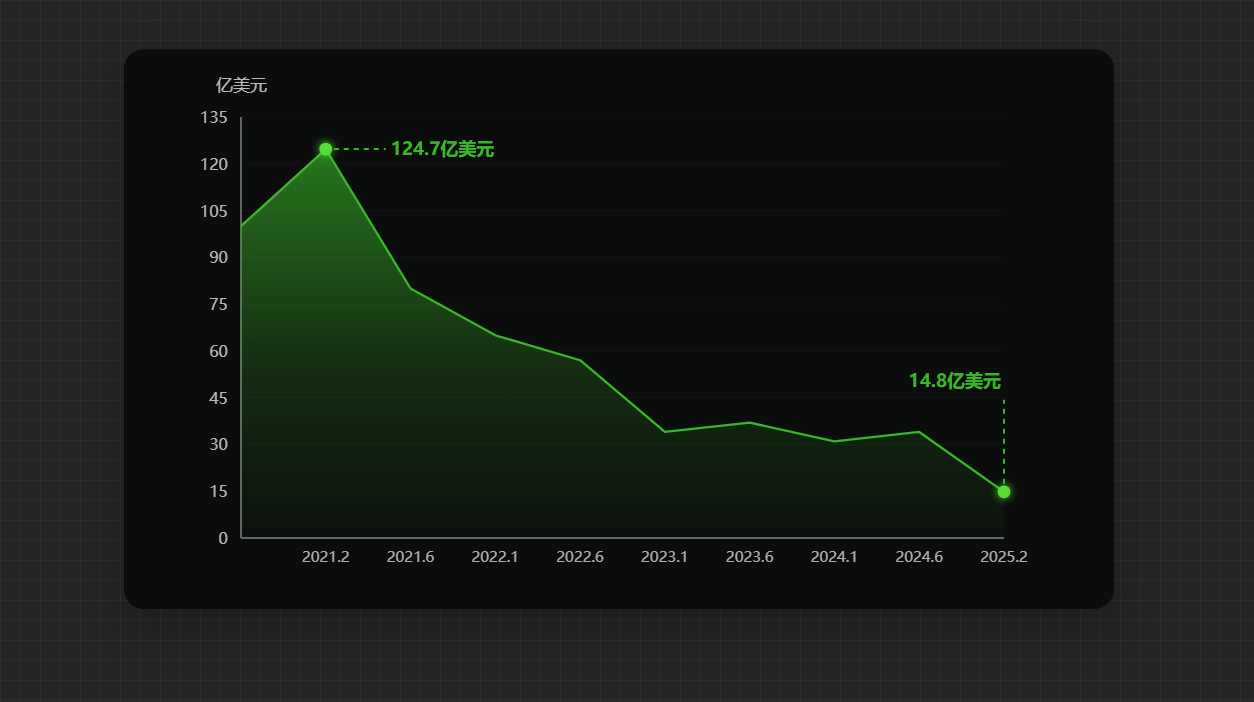The image size is (1254, 702).
Task: Click the 2024.6 x-axis label
Action: [919, 557]
